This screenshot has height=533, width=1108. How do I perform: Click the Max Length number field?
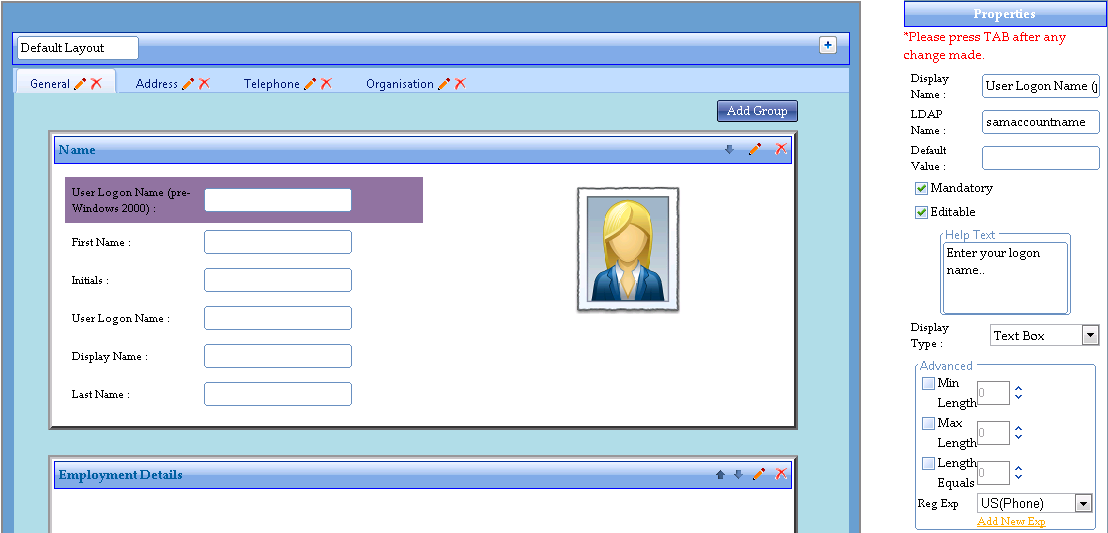point(994,433)
